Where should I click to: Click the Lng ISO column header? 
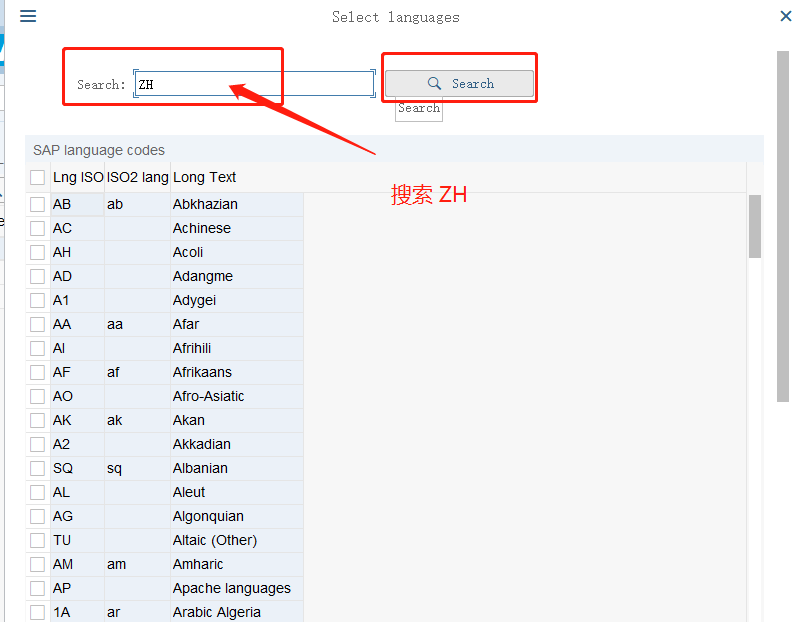(x=77, y=177)
